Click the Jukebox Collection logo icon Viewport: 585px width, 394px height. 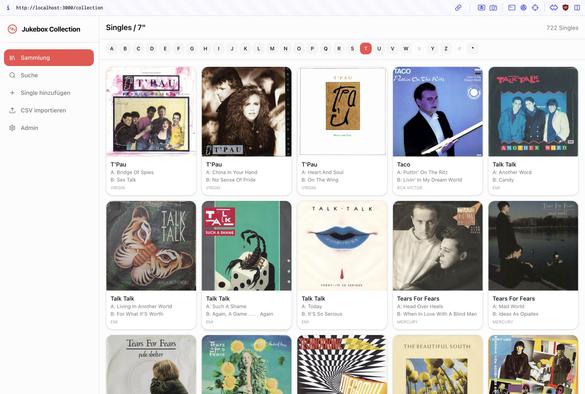coord(12,29)
